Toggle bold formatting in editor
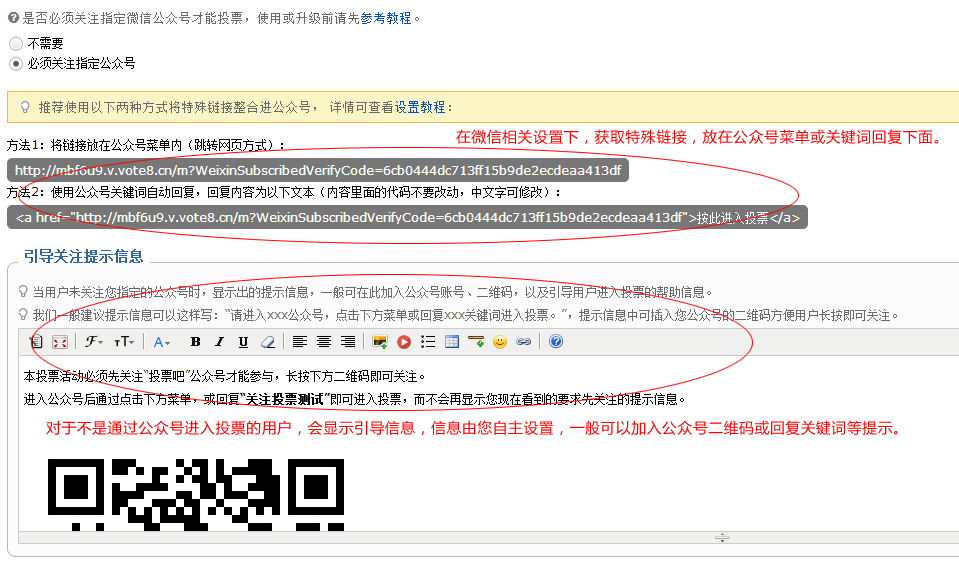 (x=196, y=342)
